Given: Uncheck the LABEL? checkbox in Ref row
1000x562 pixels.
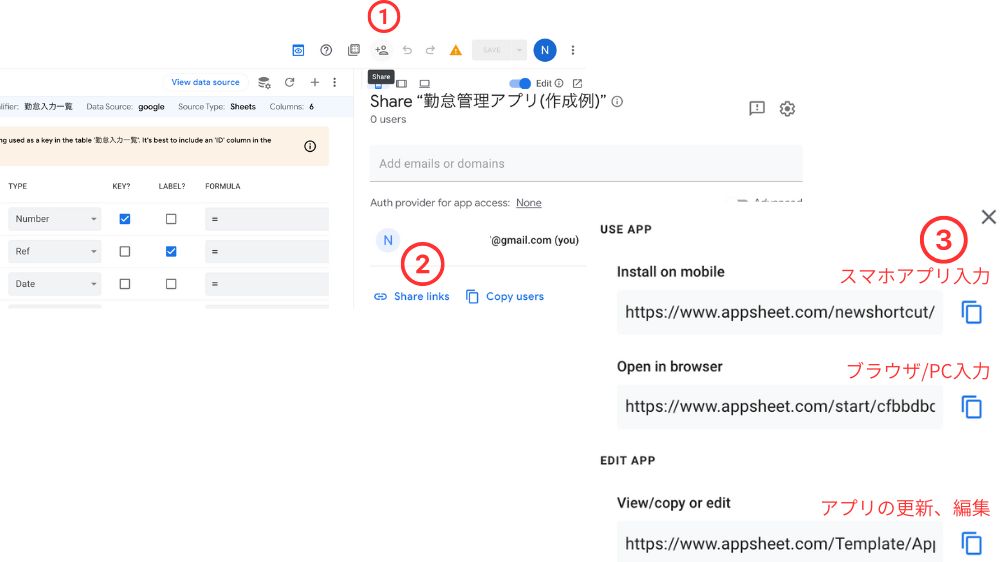Looking at the screenshot, I should click(171, 251).
